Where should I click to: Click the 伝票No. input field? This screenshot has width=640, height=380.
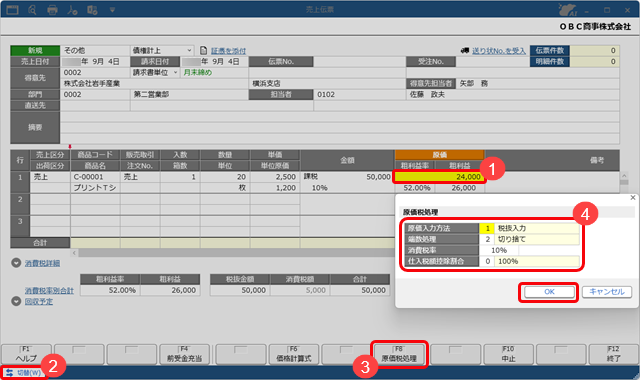tap(360, 62)
